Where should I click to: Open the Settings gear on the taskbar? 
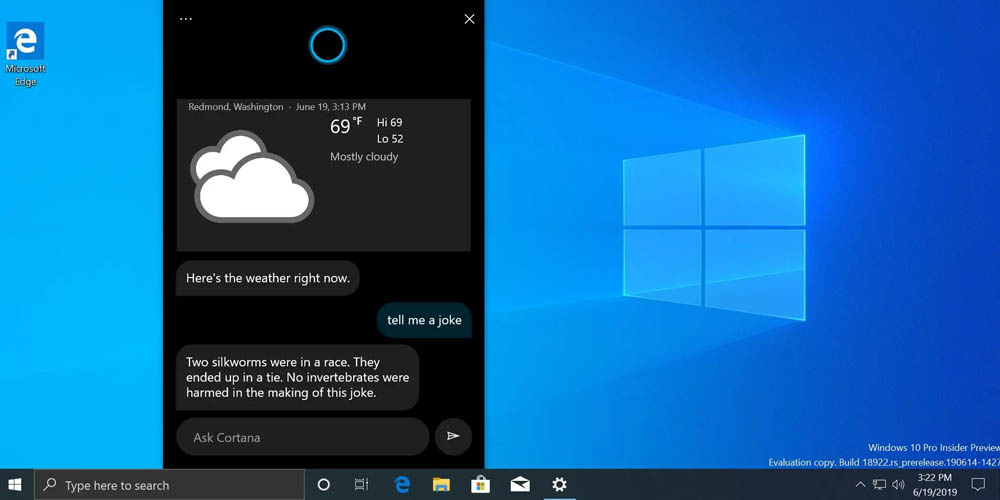(559, 485)
